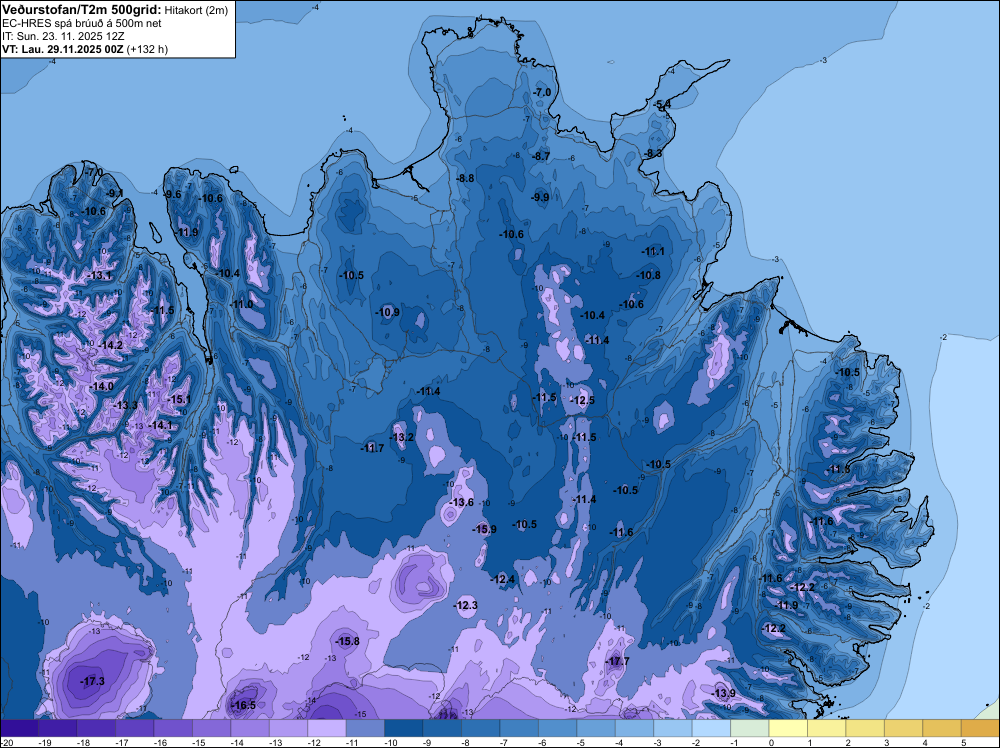Screen dimensions: 1000x748
Task: Click the -13.3 temperature value
Action: 125,406
